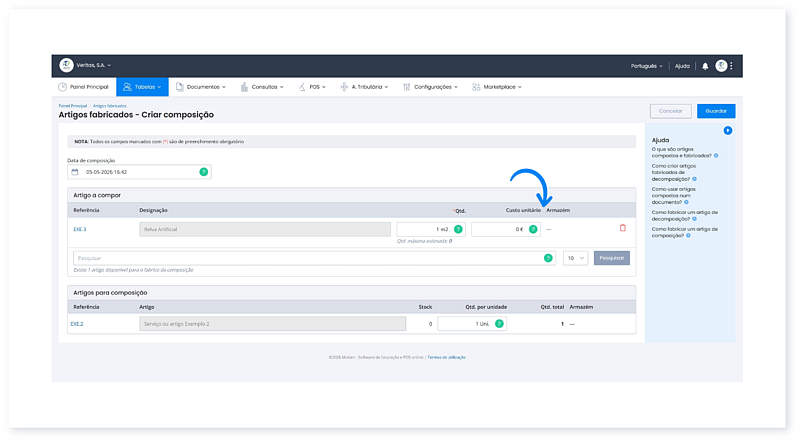Delete the EXE.3 article row
The height and width of the screenshot is (442, 800).
(622, 228)
